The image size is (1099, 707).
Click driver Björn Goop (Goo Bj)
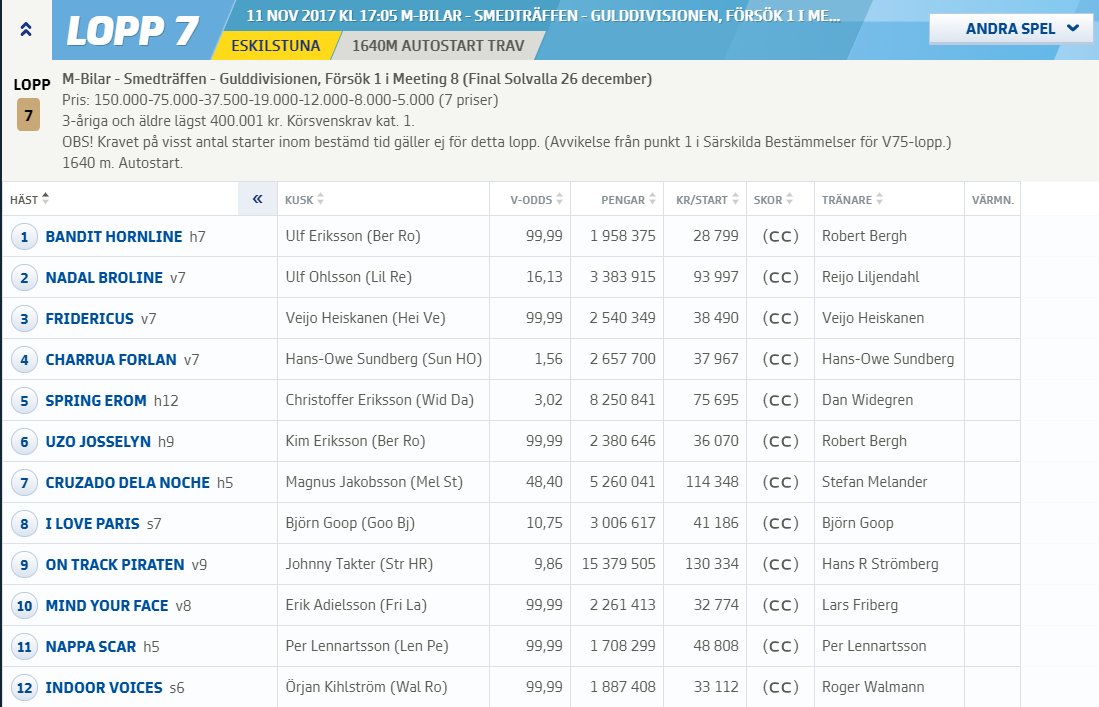[x=350, y=523]
